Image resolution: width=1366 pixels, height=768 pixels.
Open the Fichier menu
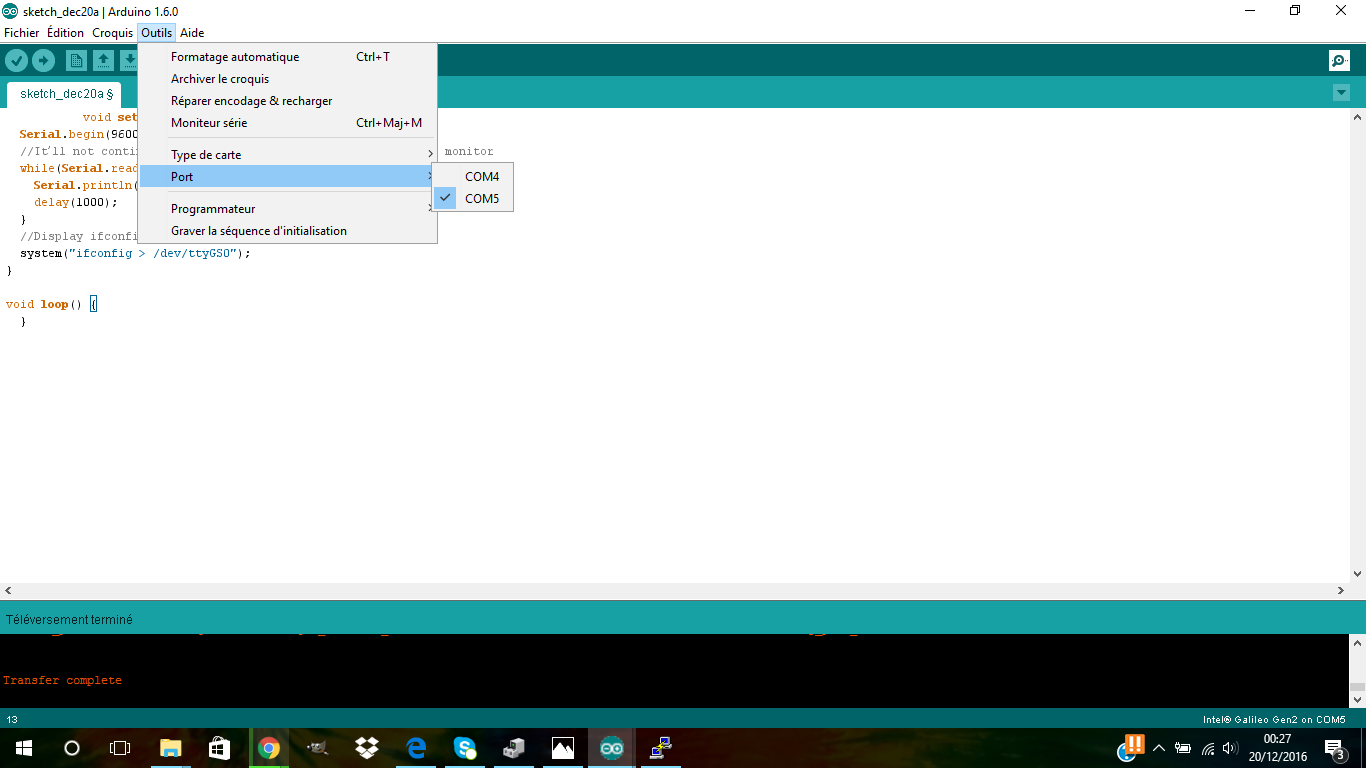coord(21,33)
